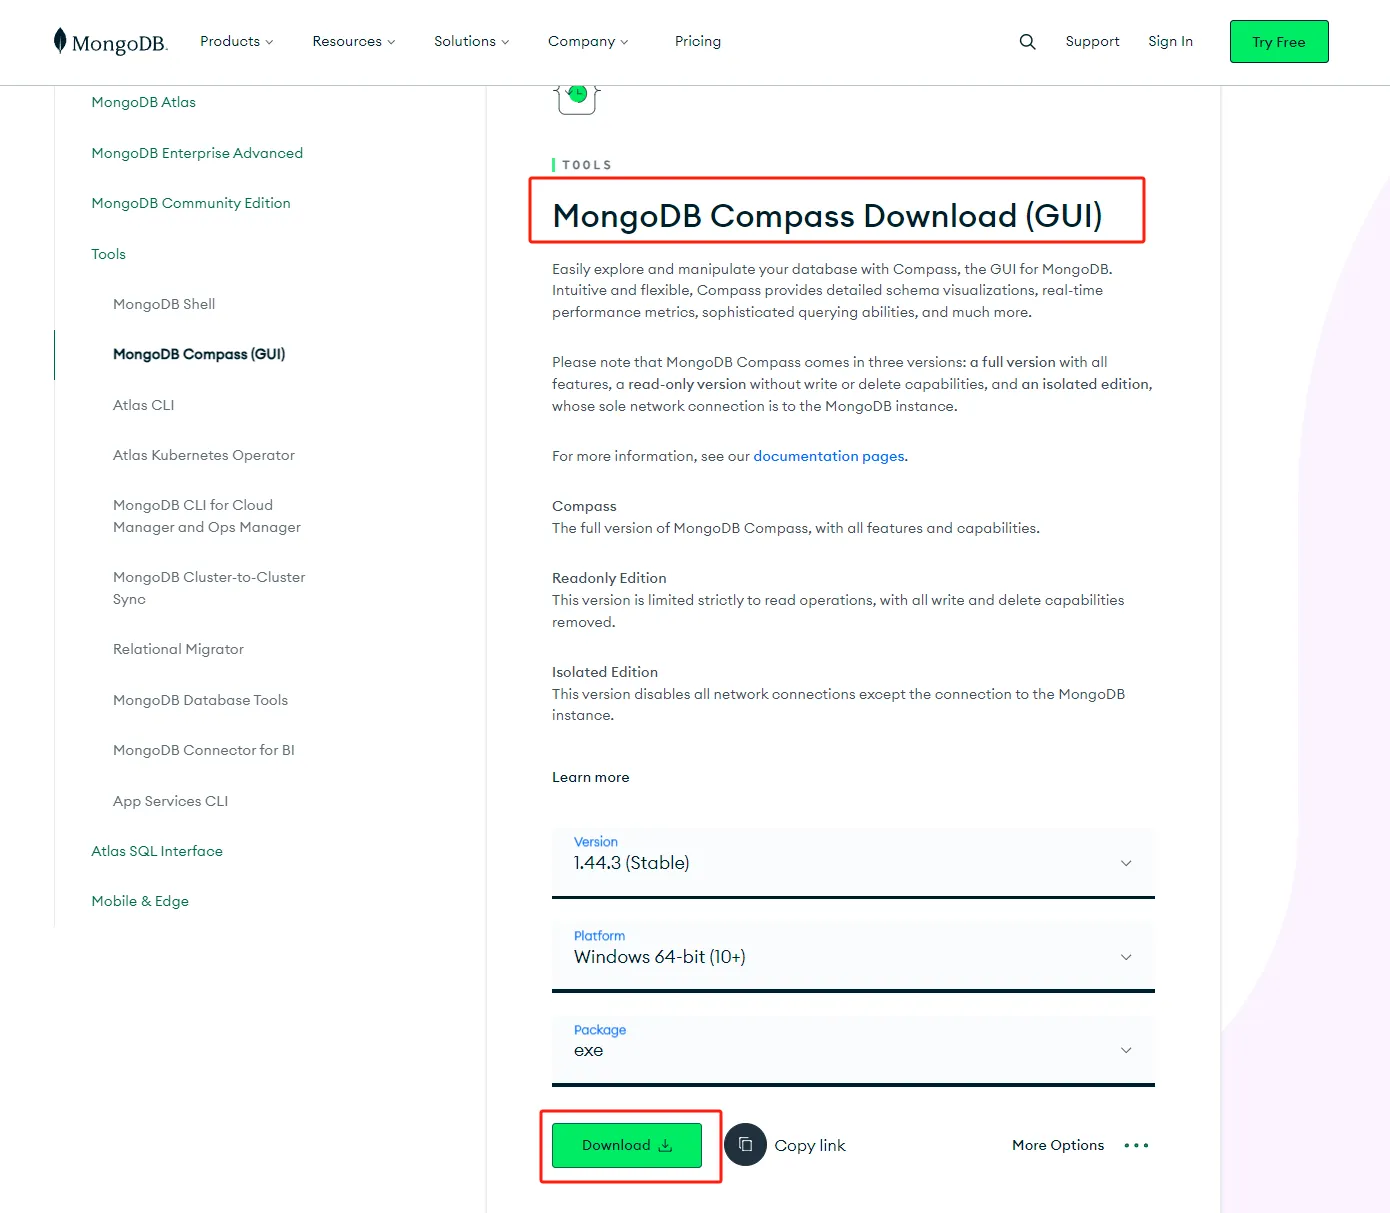This screenshot has height=1213, width=1390.
Task: Open Atlas CLI in the sidebar
Action: point(144,405)
